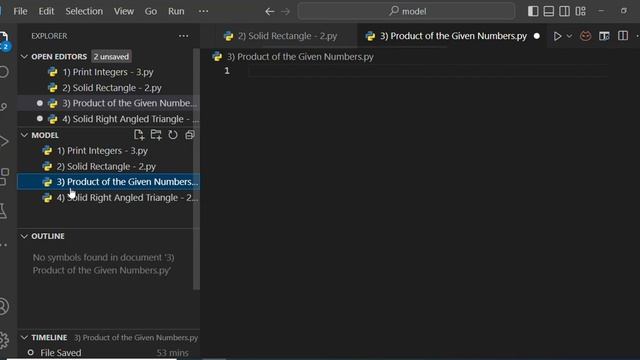Refresh the MODEL explorer
The width and height of the screenshot is (640, 360).
[x=173, y=135]
